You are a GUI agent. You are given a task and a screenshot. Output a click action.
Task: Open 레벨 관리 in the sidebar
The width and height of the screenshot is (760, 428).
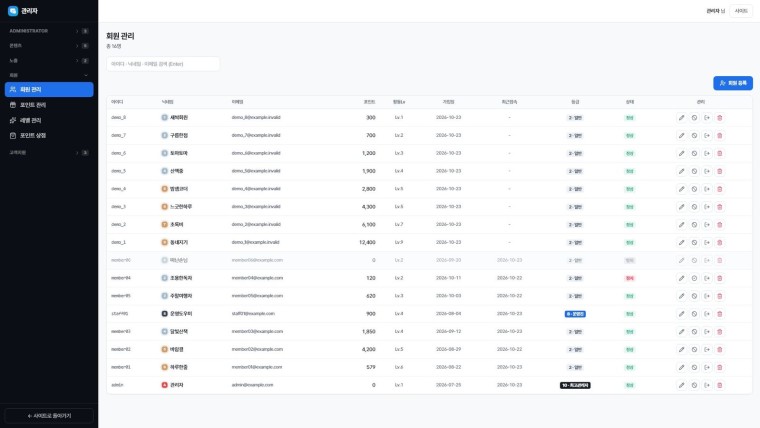click(49, 120)
